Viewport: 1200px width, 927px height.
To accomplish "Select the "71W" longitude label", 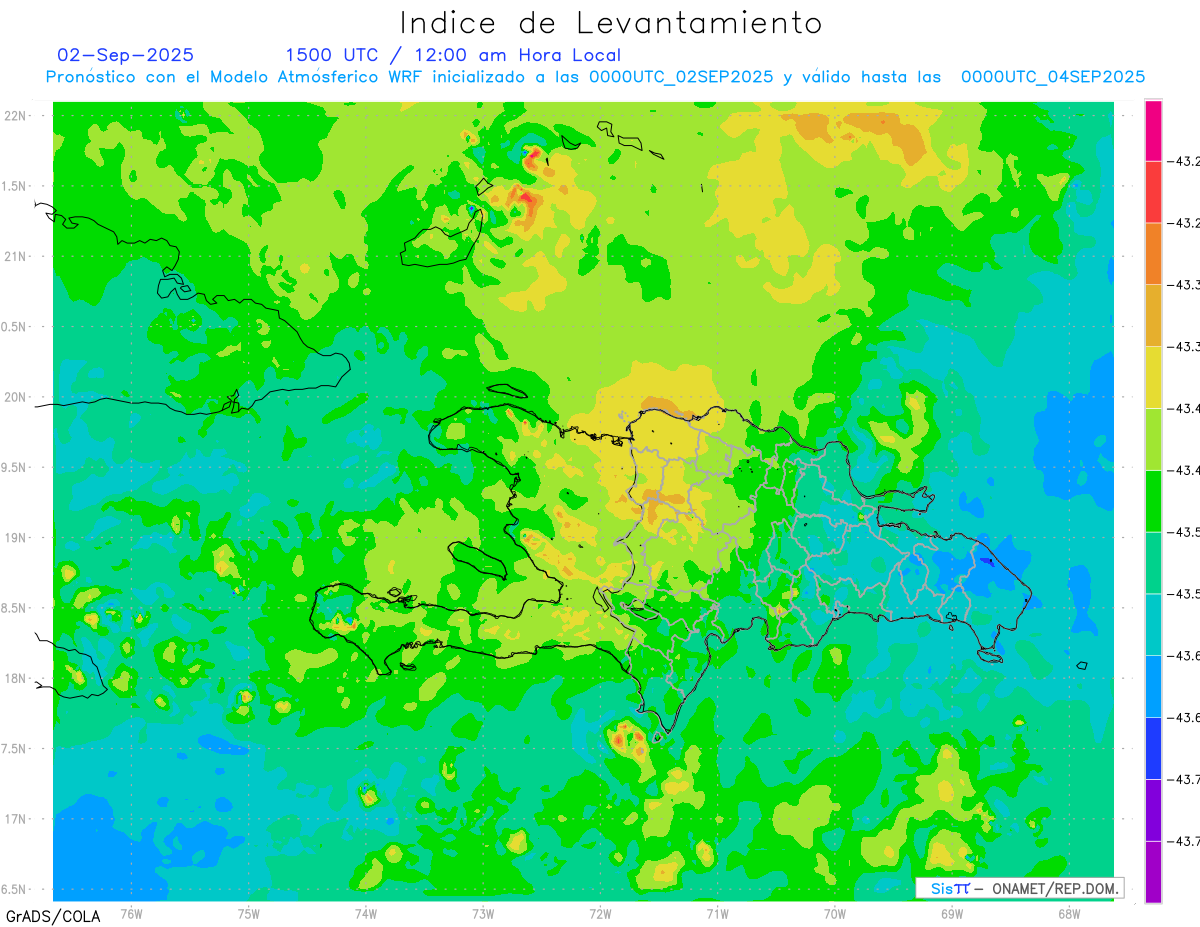I will (x=717, y=913).
